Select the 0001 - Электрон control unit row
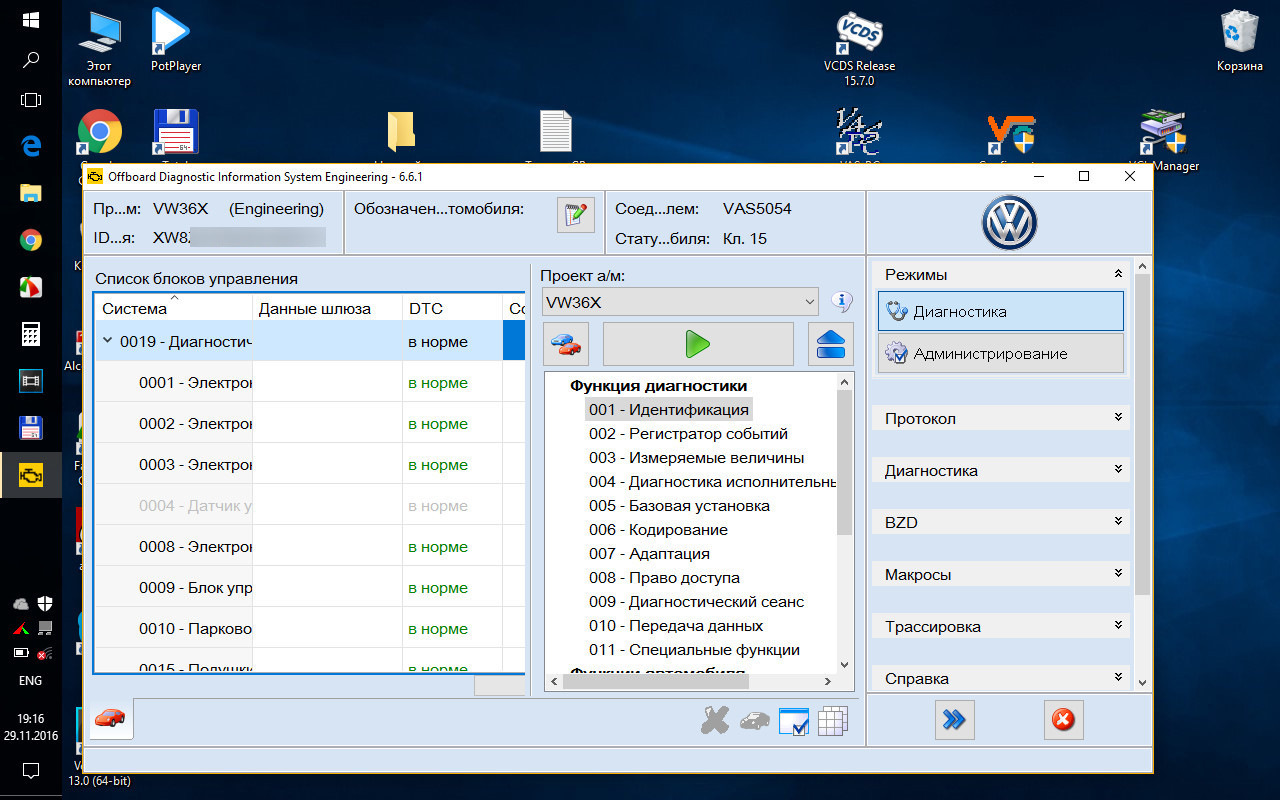1280x800 pixels. click(309, 382)
